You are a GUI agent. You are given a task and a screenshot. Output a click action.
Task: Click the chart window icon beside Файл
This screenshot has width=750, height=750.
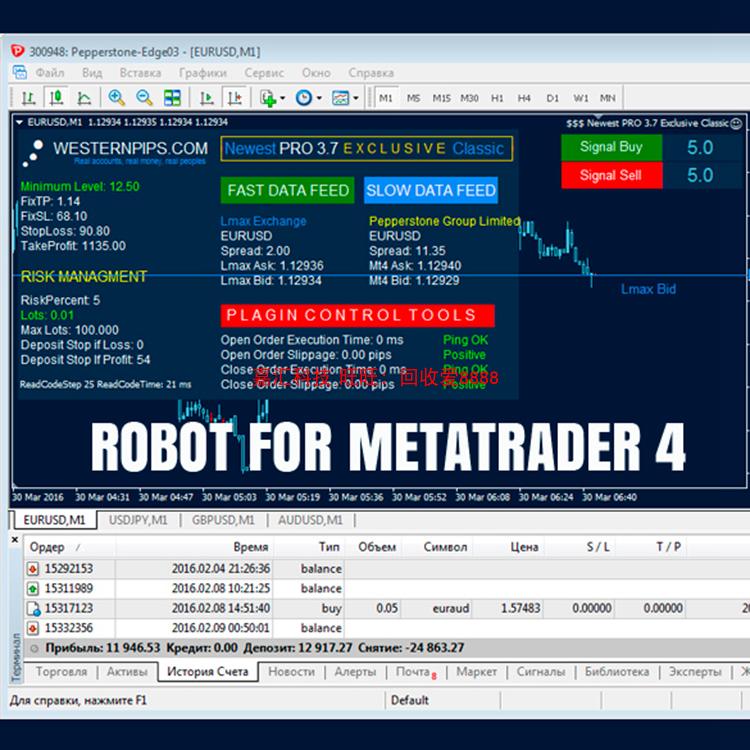pos(20,73)
